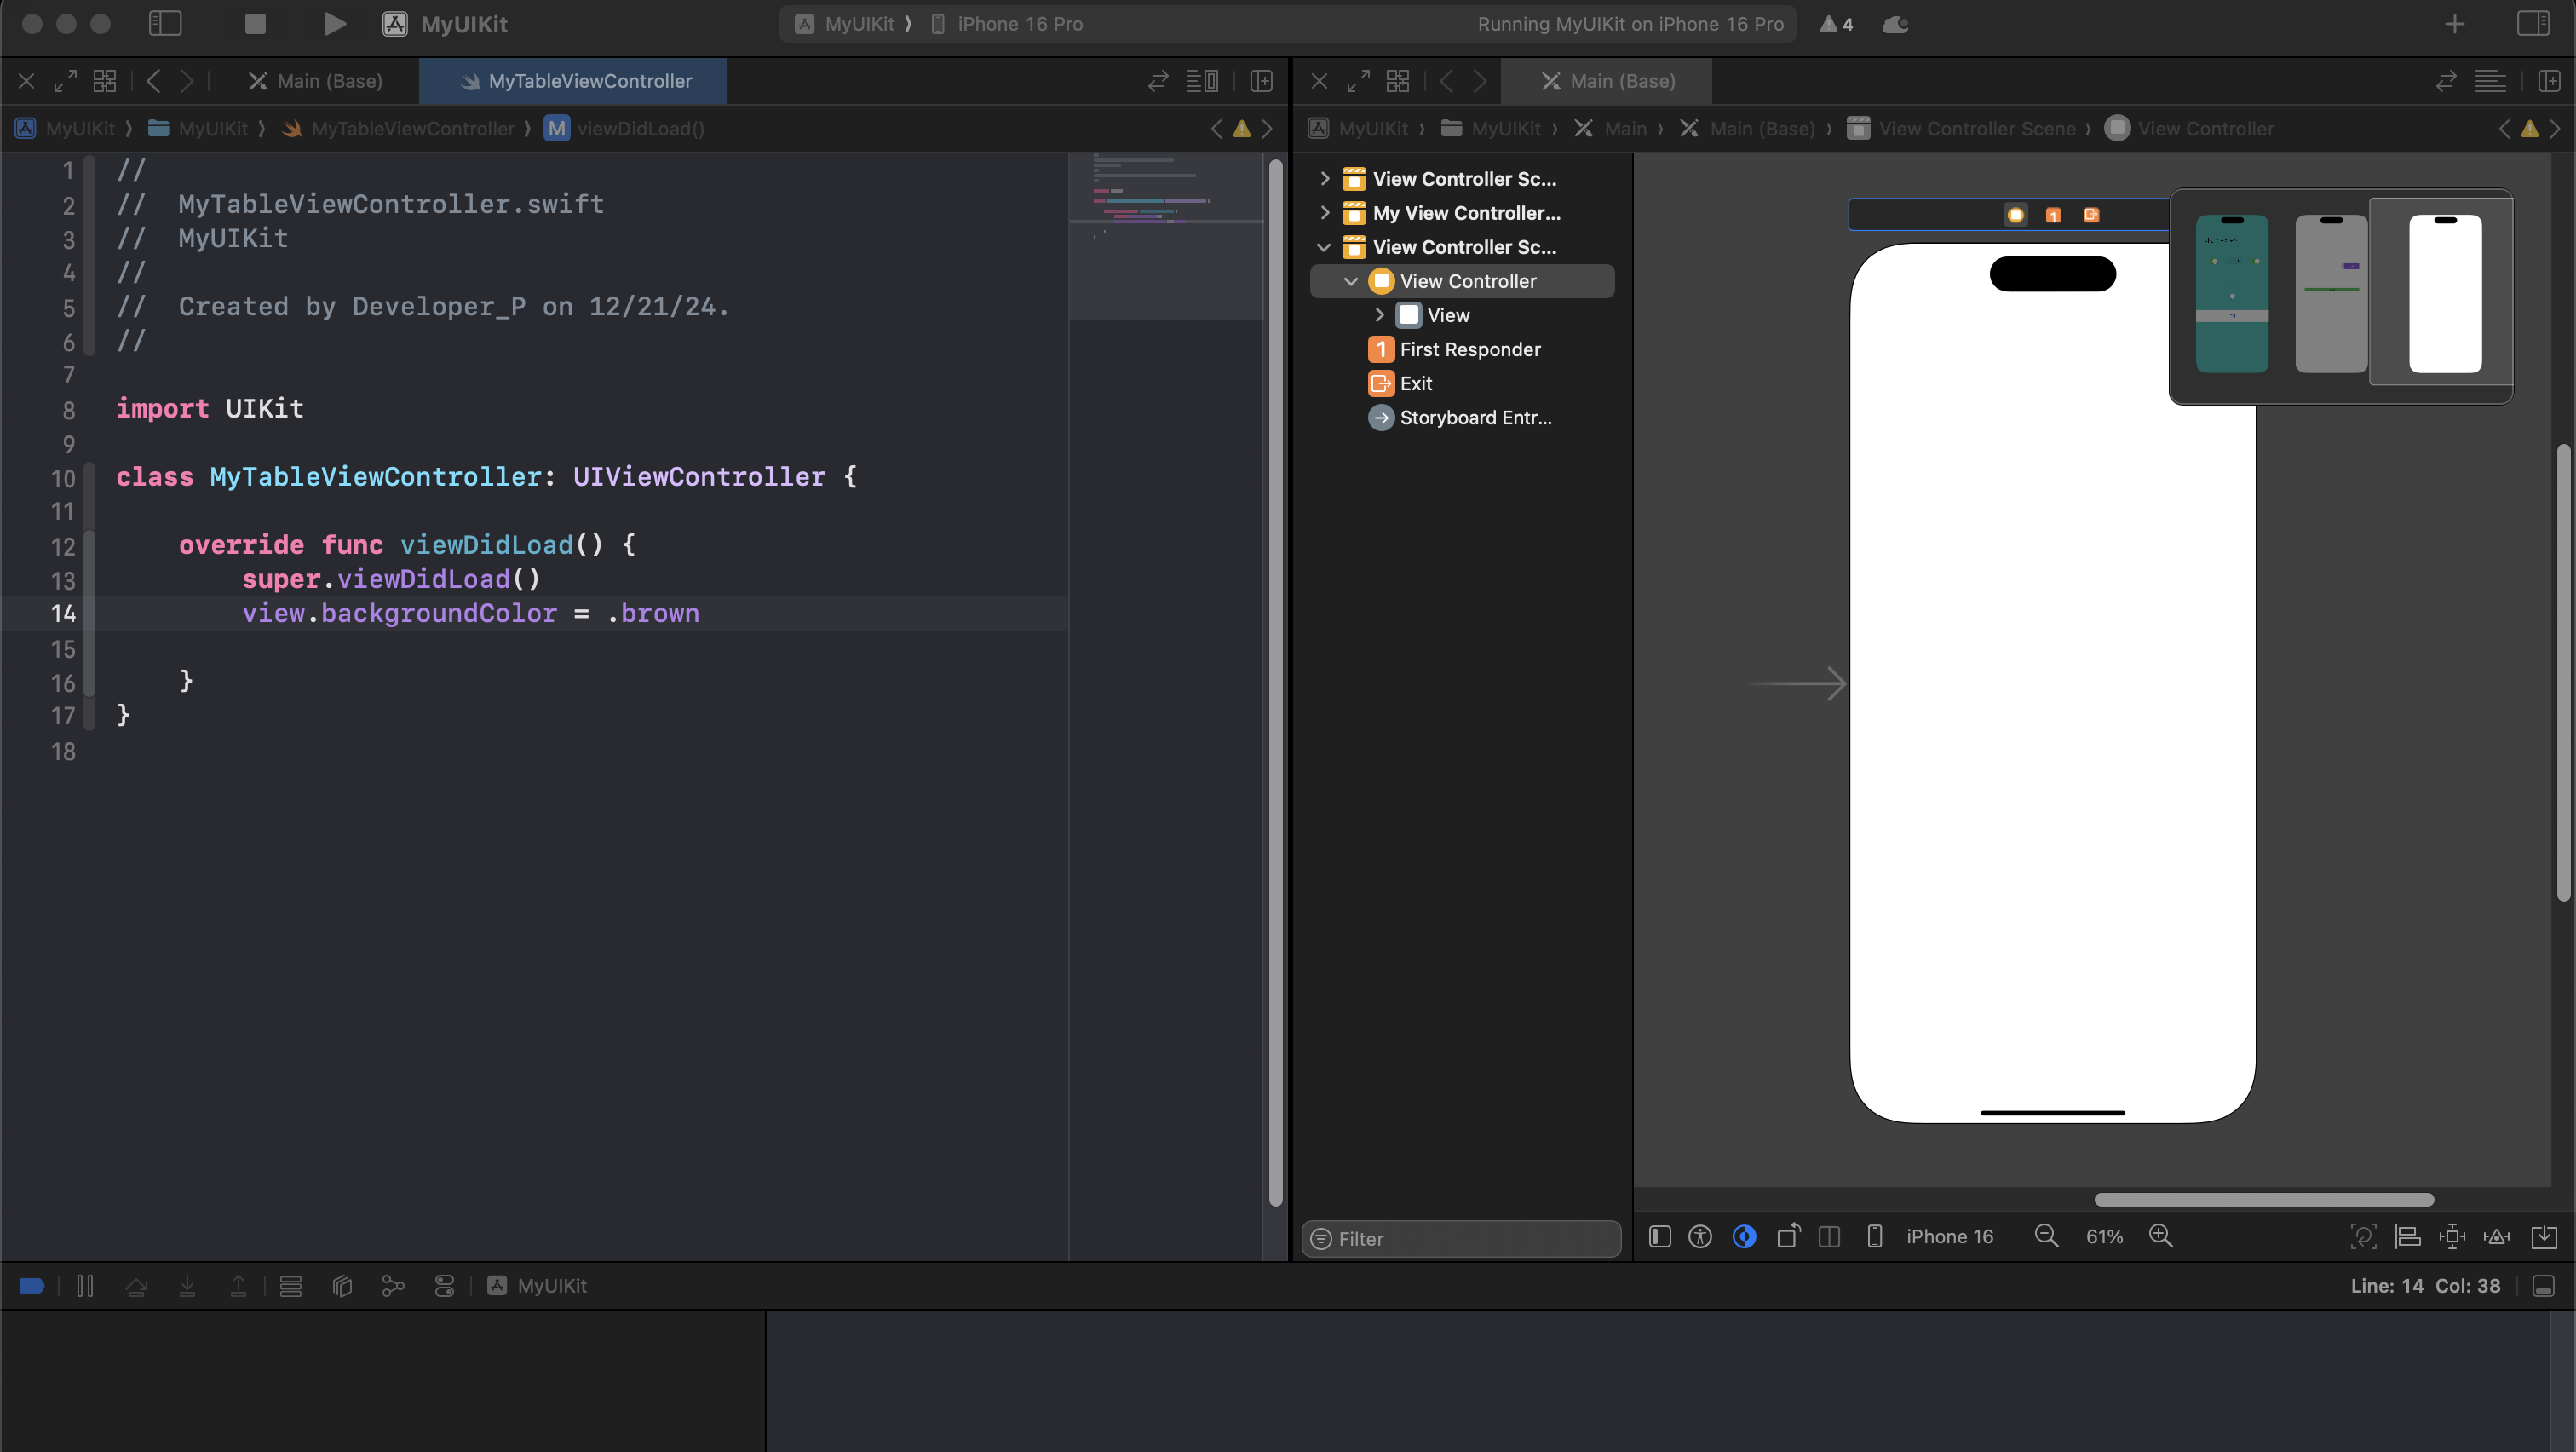Toggle the navigator sidebar panel
This screenshot has width=2576, height=1452.
coord(165,24)
